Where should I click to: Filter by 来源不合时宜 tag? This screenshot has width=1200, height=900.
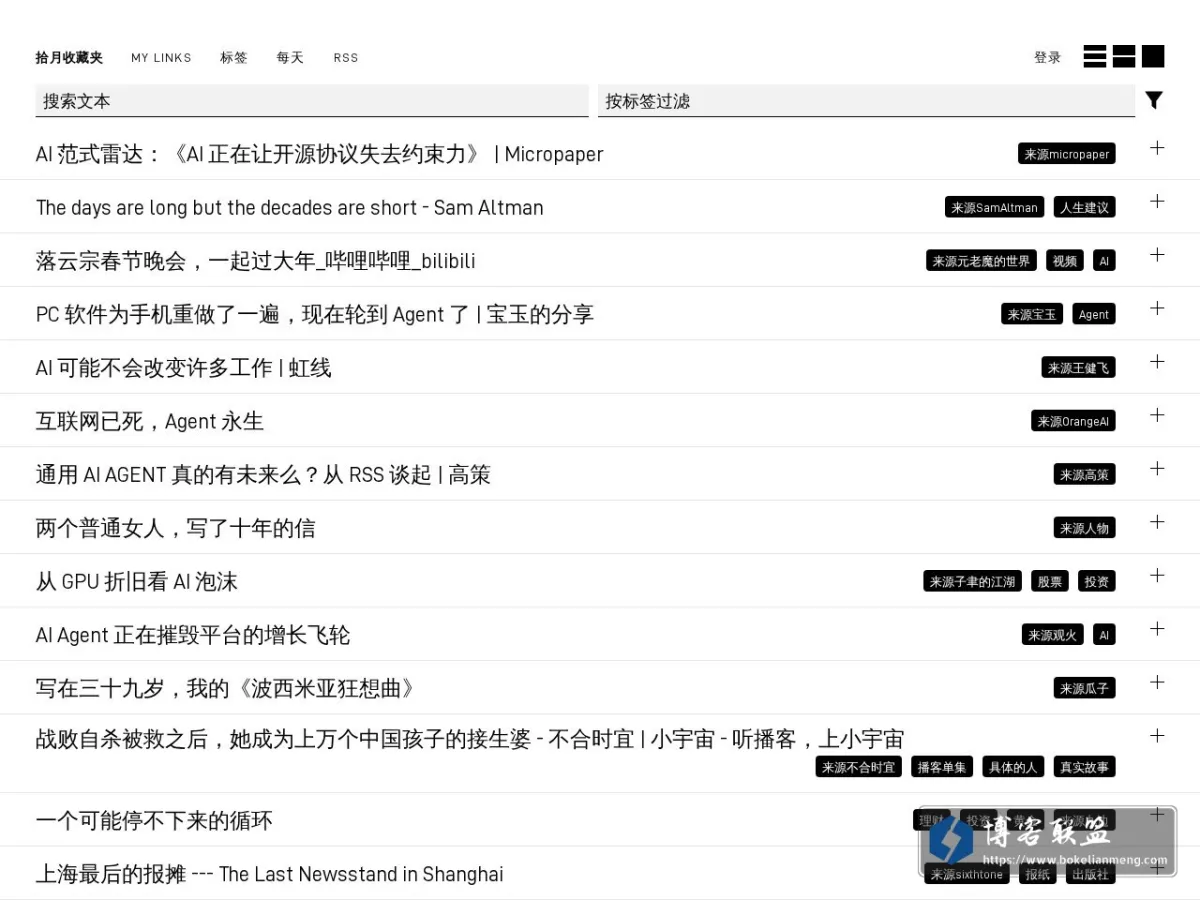point(858,767)
